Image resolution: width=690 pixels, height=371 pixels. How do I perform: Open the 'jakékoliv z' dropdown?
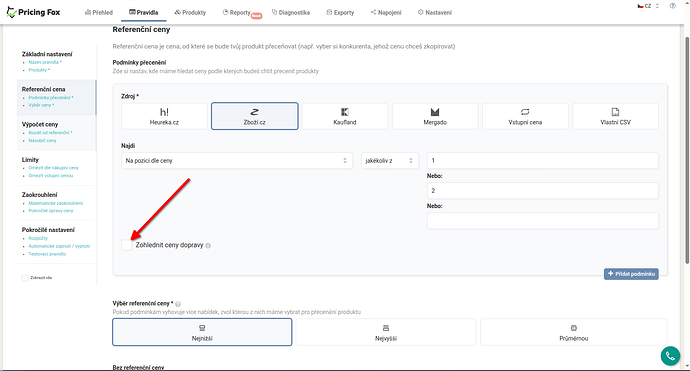[x=390, y=161]
